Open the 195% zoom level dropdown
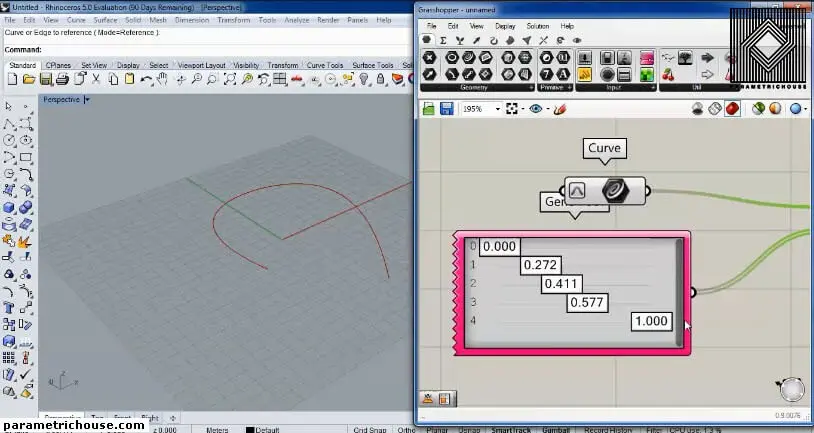This screenshot has width=814, height=433. pos(497,108)
